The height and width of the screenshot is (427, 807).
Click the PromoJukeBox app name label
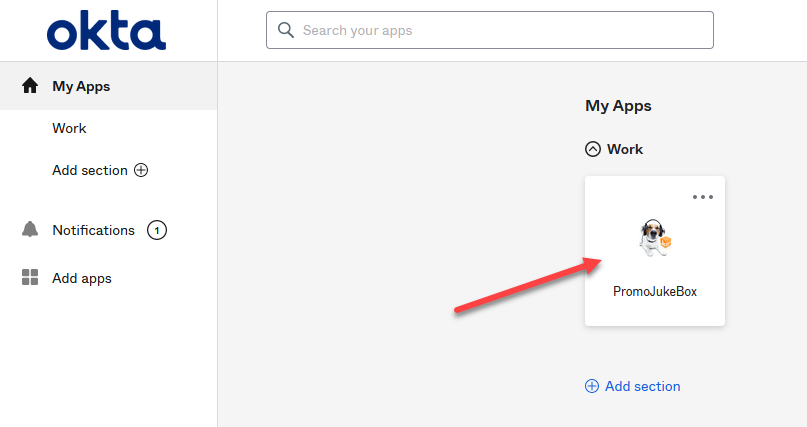pos(655,292)
